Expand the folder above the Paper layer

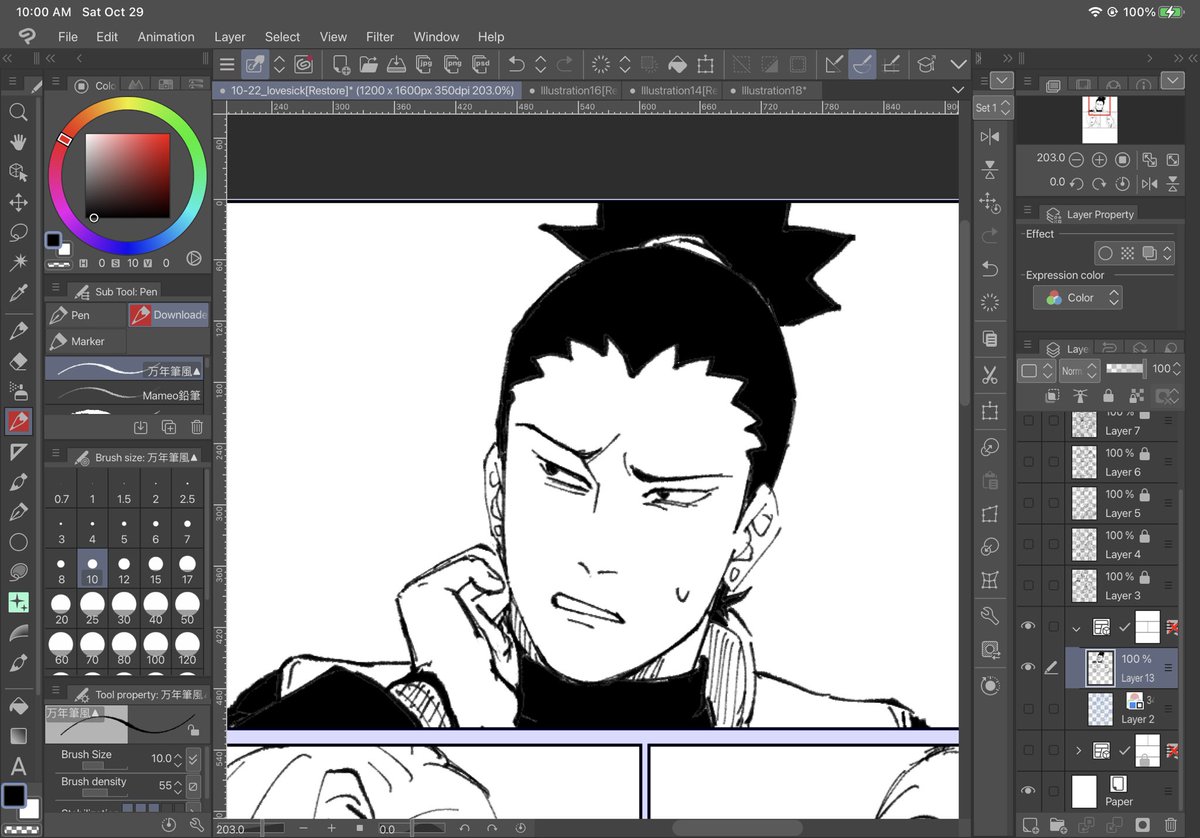tap(1077, 750)
